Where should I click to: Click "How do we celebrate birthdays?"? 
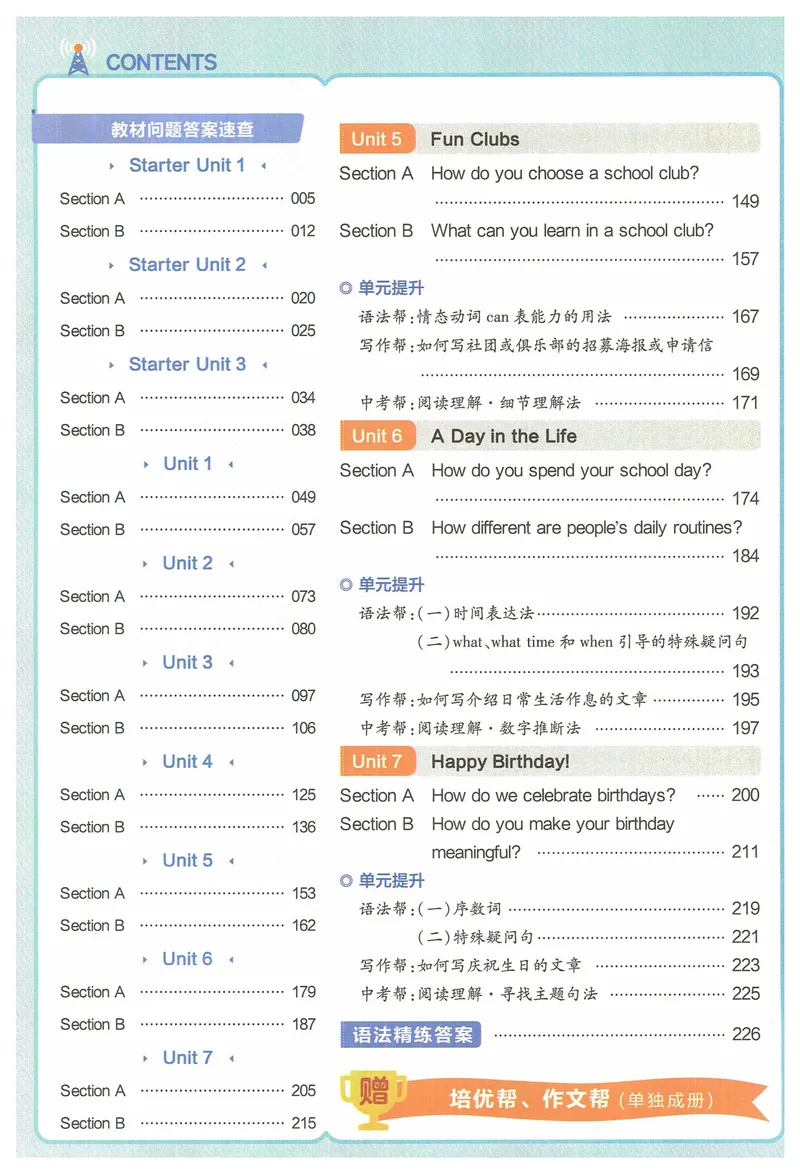coord(554,795)
